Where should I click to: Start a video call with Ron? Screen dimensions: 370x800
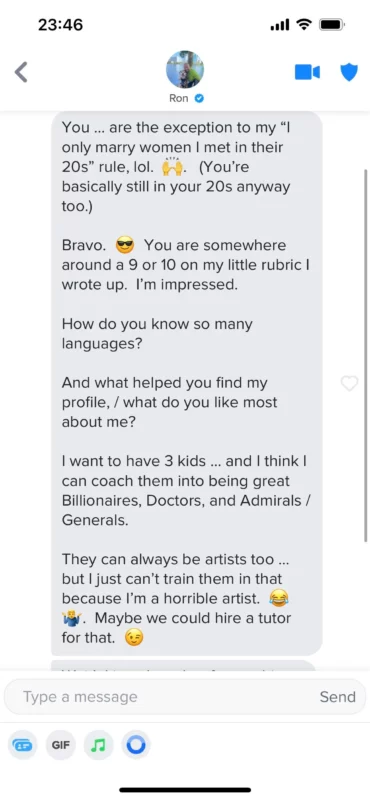pos(307,72)
